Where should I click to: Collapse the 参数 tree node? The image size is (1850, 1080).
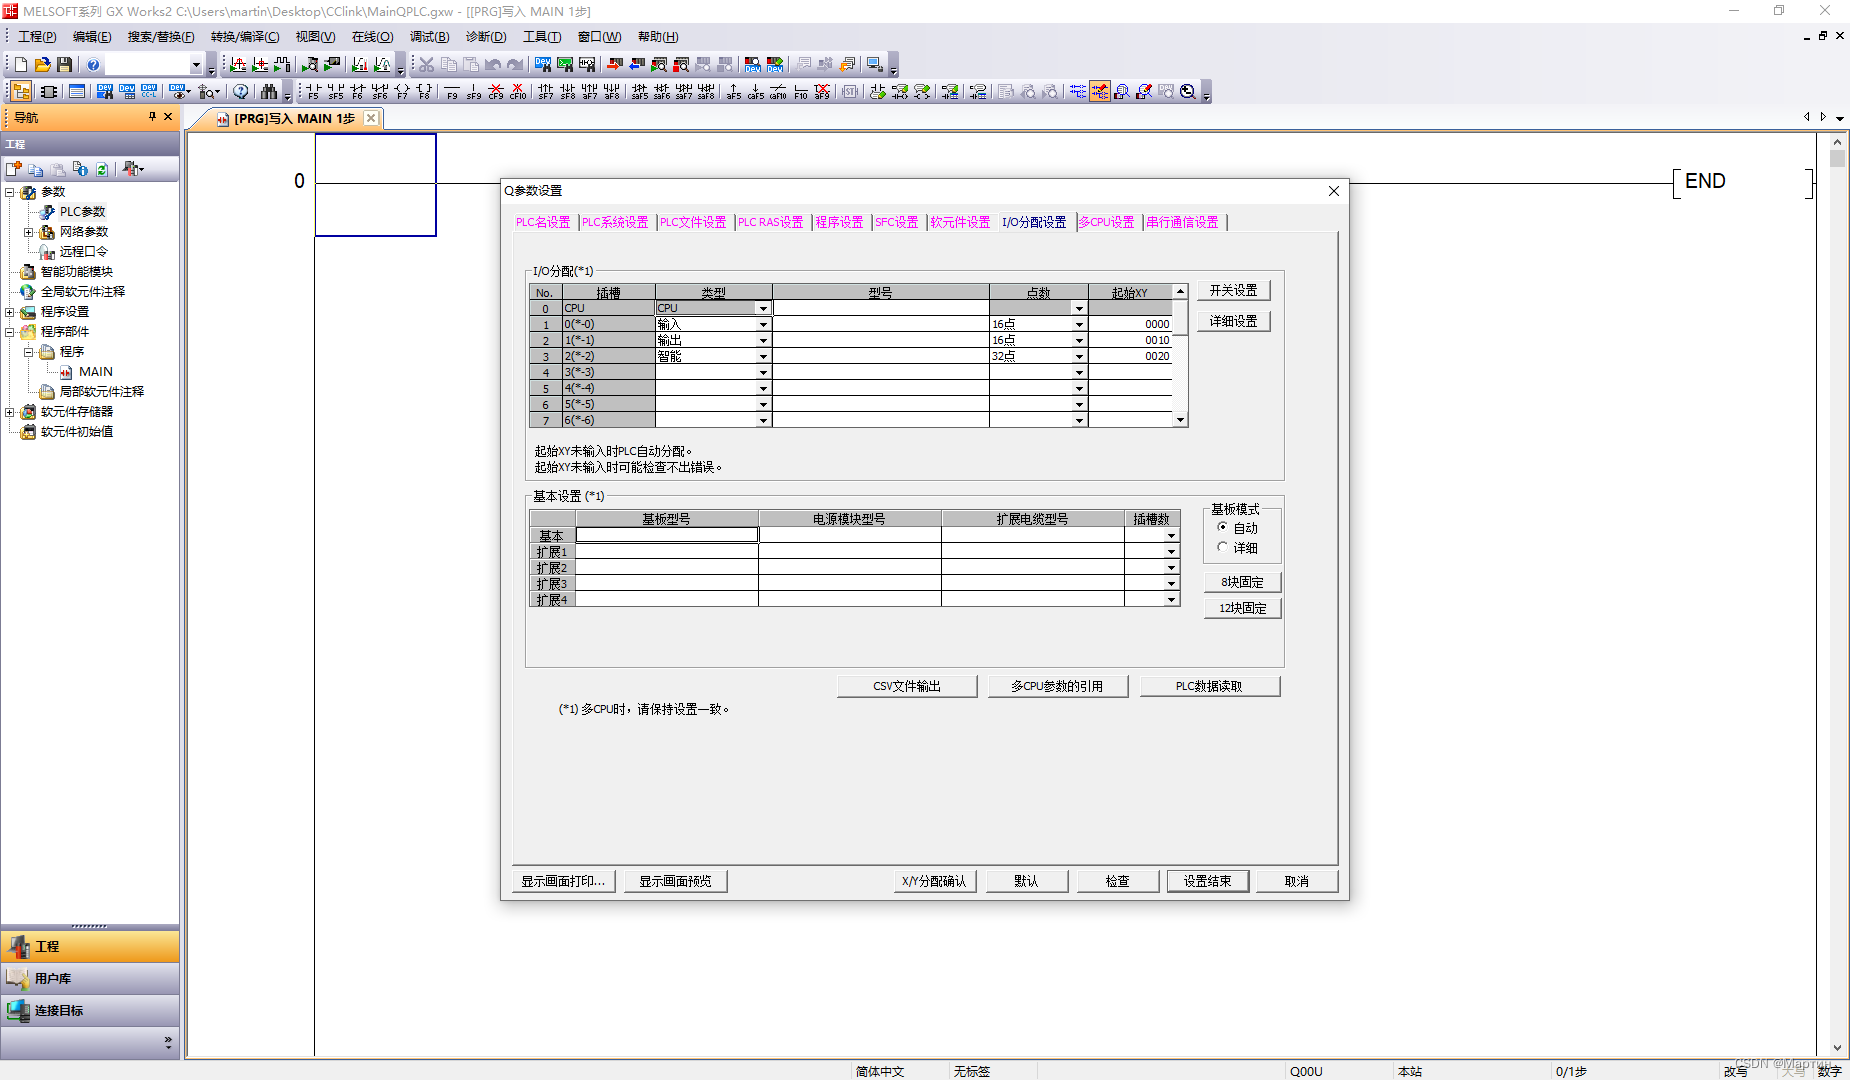[x=10, y=192]
